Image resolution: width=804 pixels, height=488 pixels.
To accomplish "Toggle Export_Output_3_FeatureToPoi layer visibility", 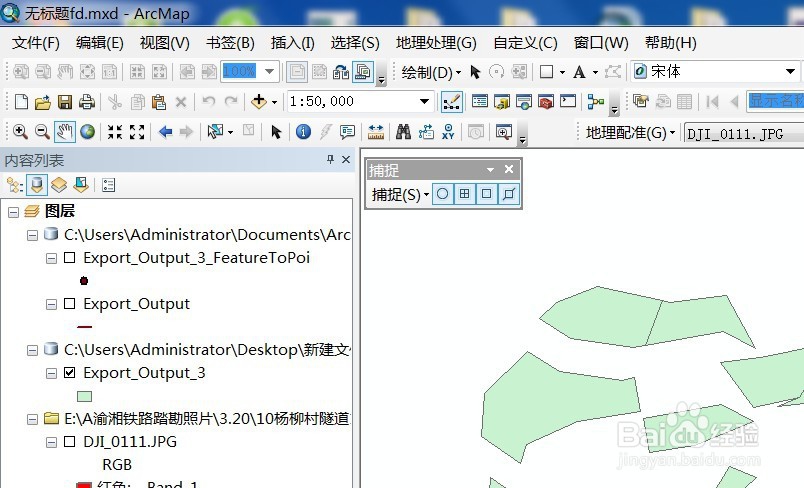I will coord(69,257).
